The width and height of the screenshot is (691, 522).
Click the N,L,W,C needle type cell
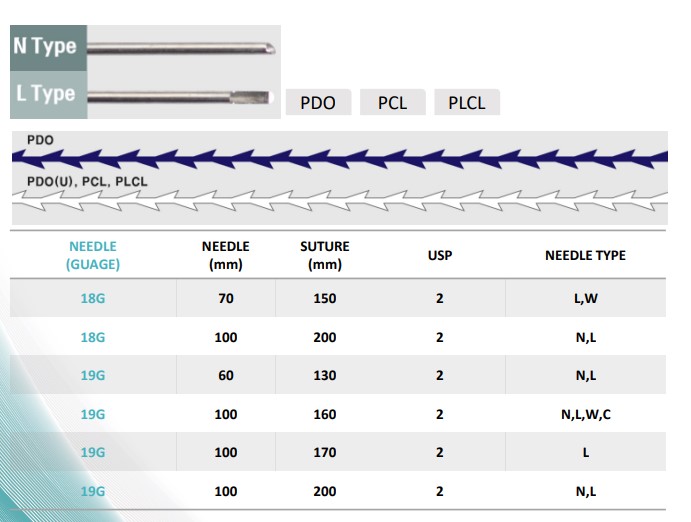pos(585,414)
